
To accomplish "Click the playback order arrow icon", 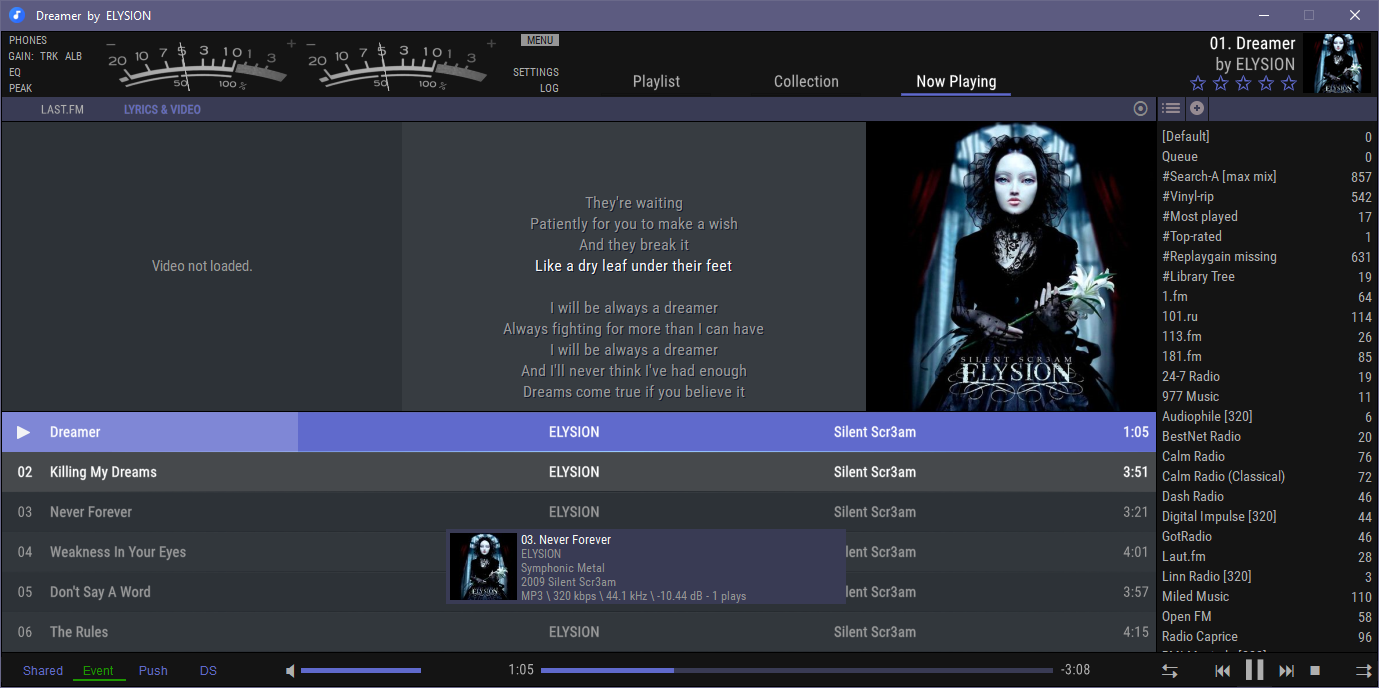I will [x=1362, y=671].
